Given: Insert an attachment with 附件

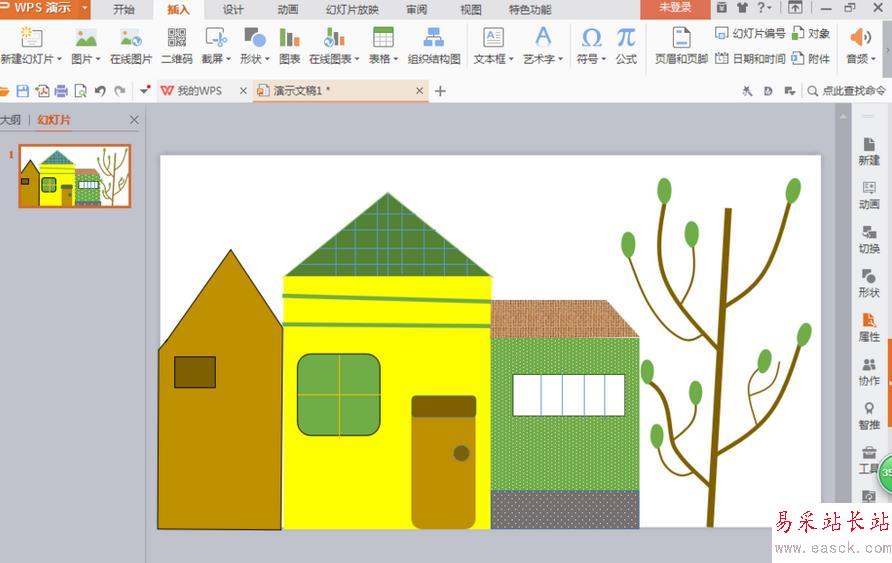Looking at the screenshot, I should click(x=811, y=59).
